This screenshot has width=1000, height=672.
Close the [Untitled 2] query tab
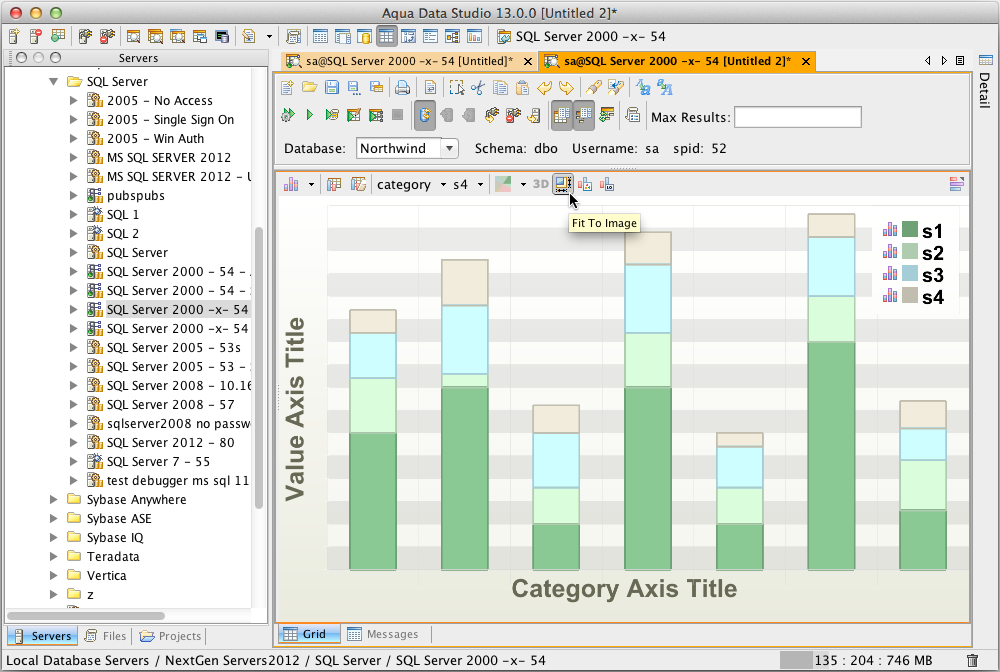(806, 61)
